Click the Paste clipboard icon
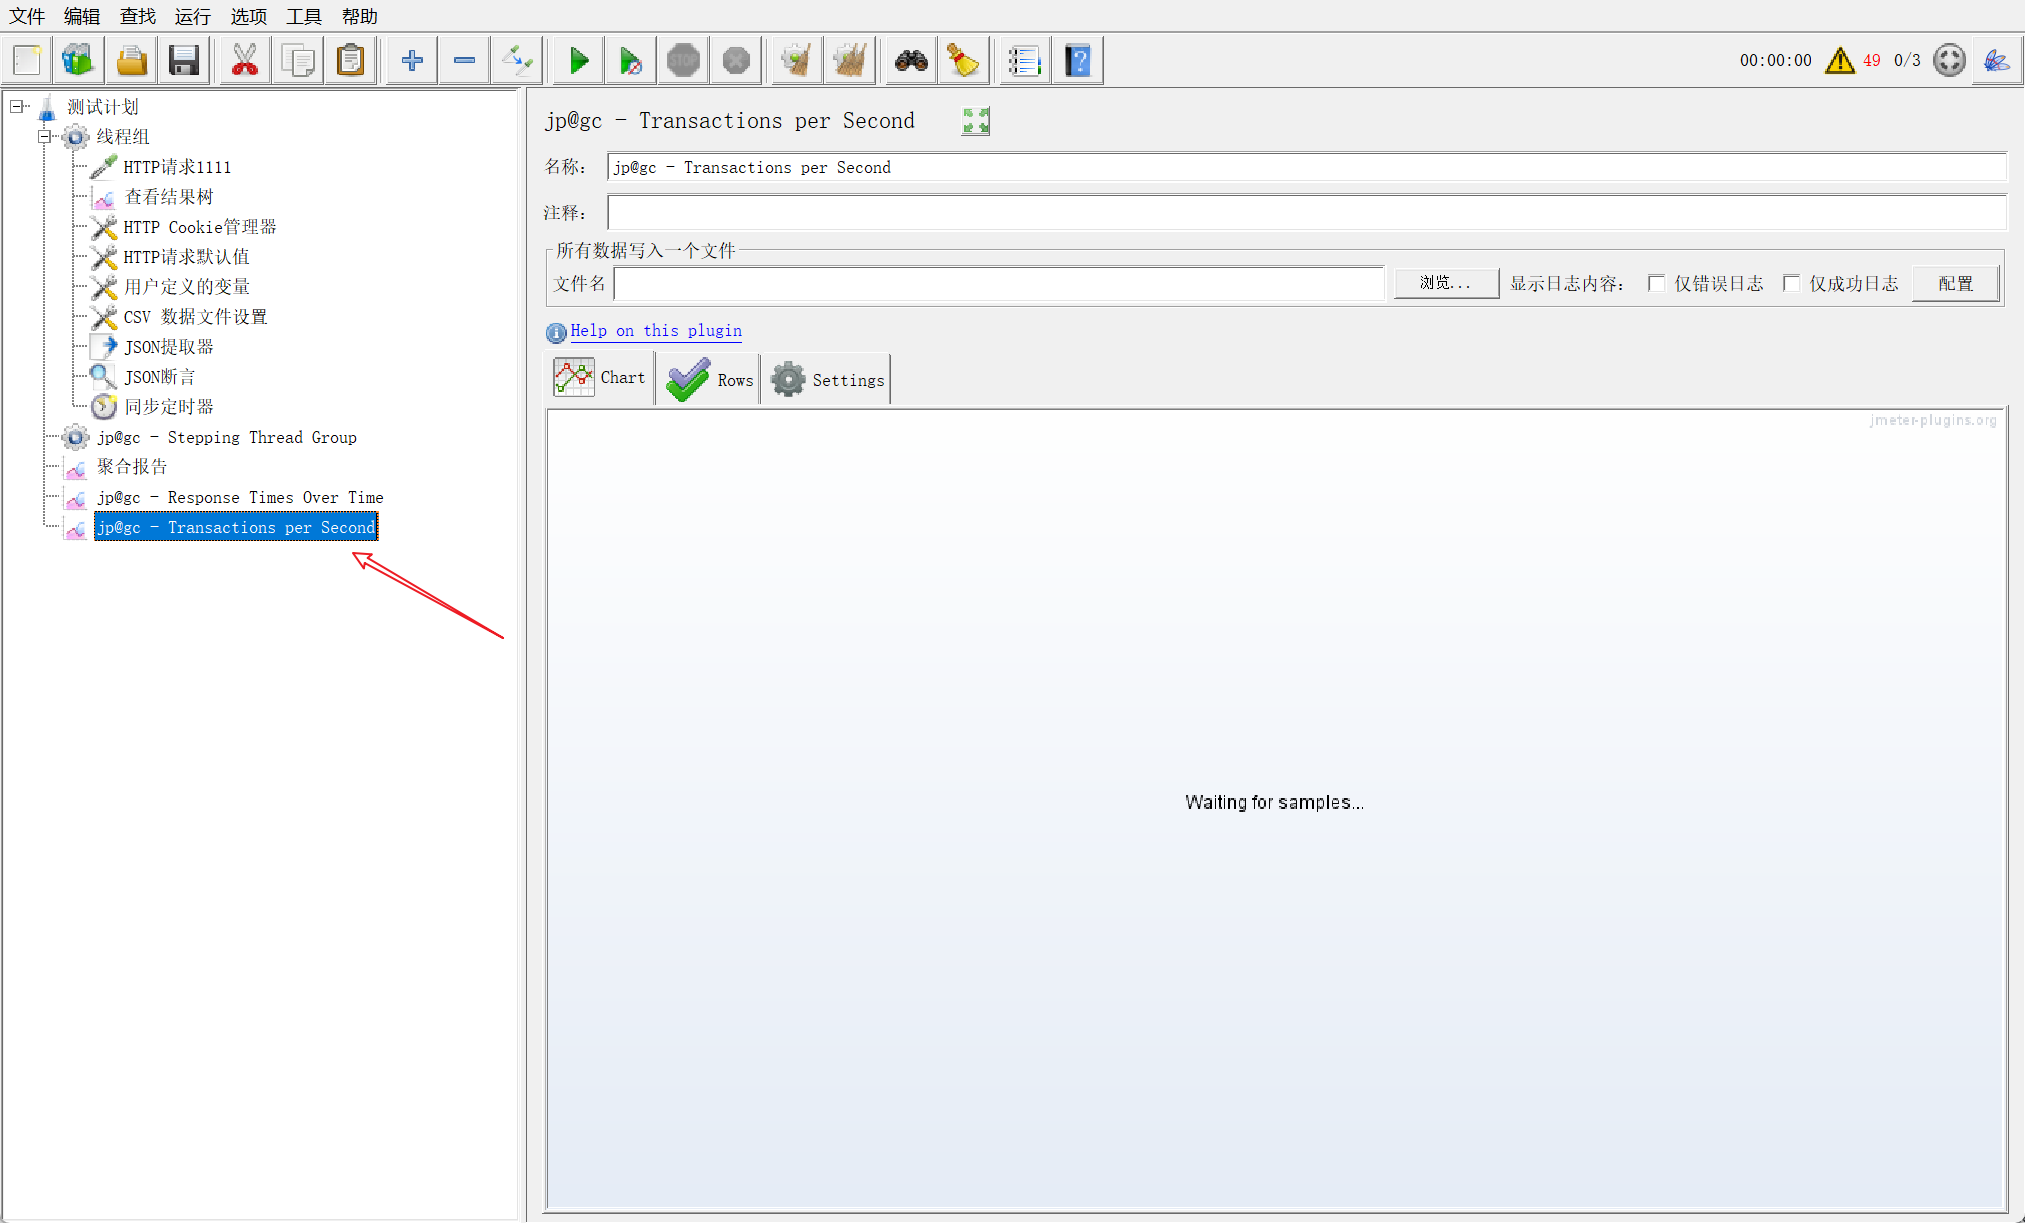Screen dimensions: 2025x1223 [x=351, y=61]
